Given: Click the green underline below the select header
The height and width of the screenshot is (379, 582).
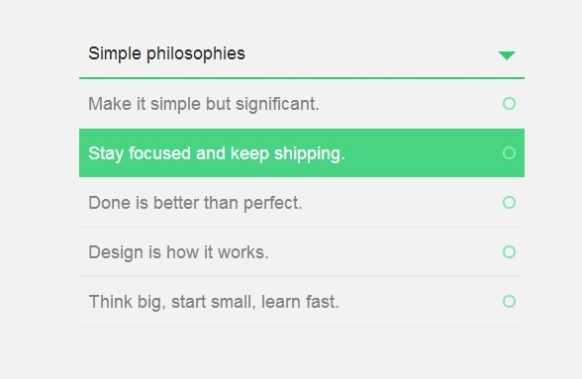Looking at the screenshot, I should [302, 78].
